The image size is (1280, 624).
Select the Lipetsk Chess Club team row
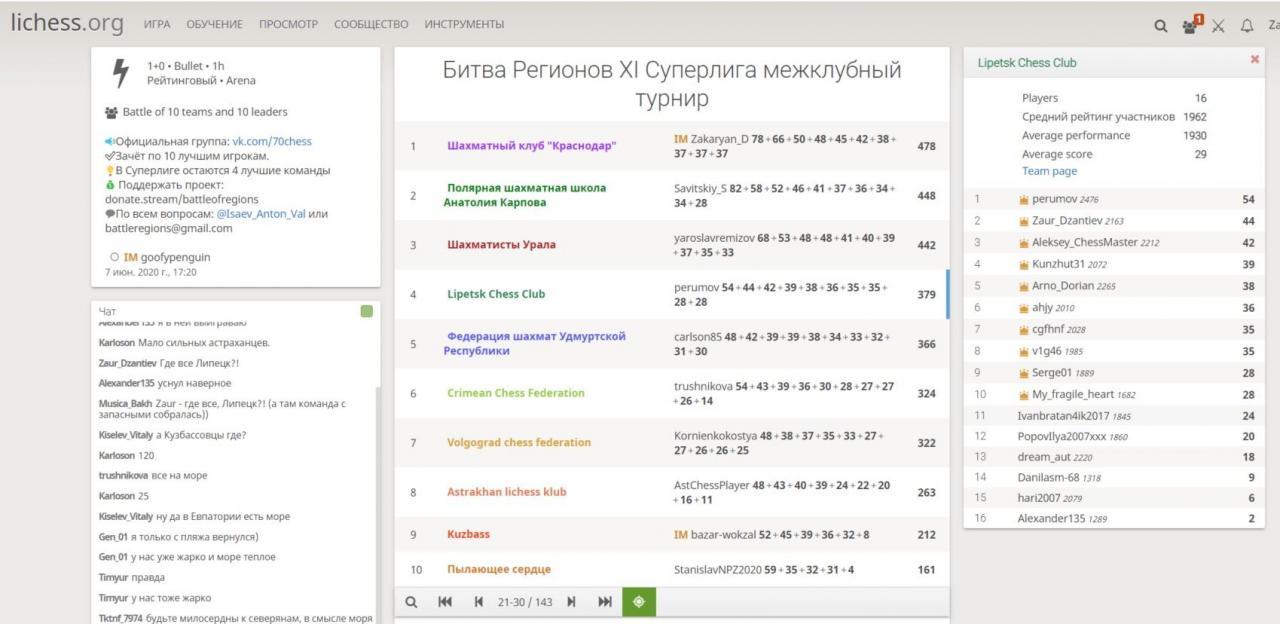(671, 294)
